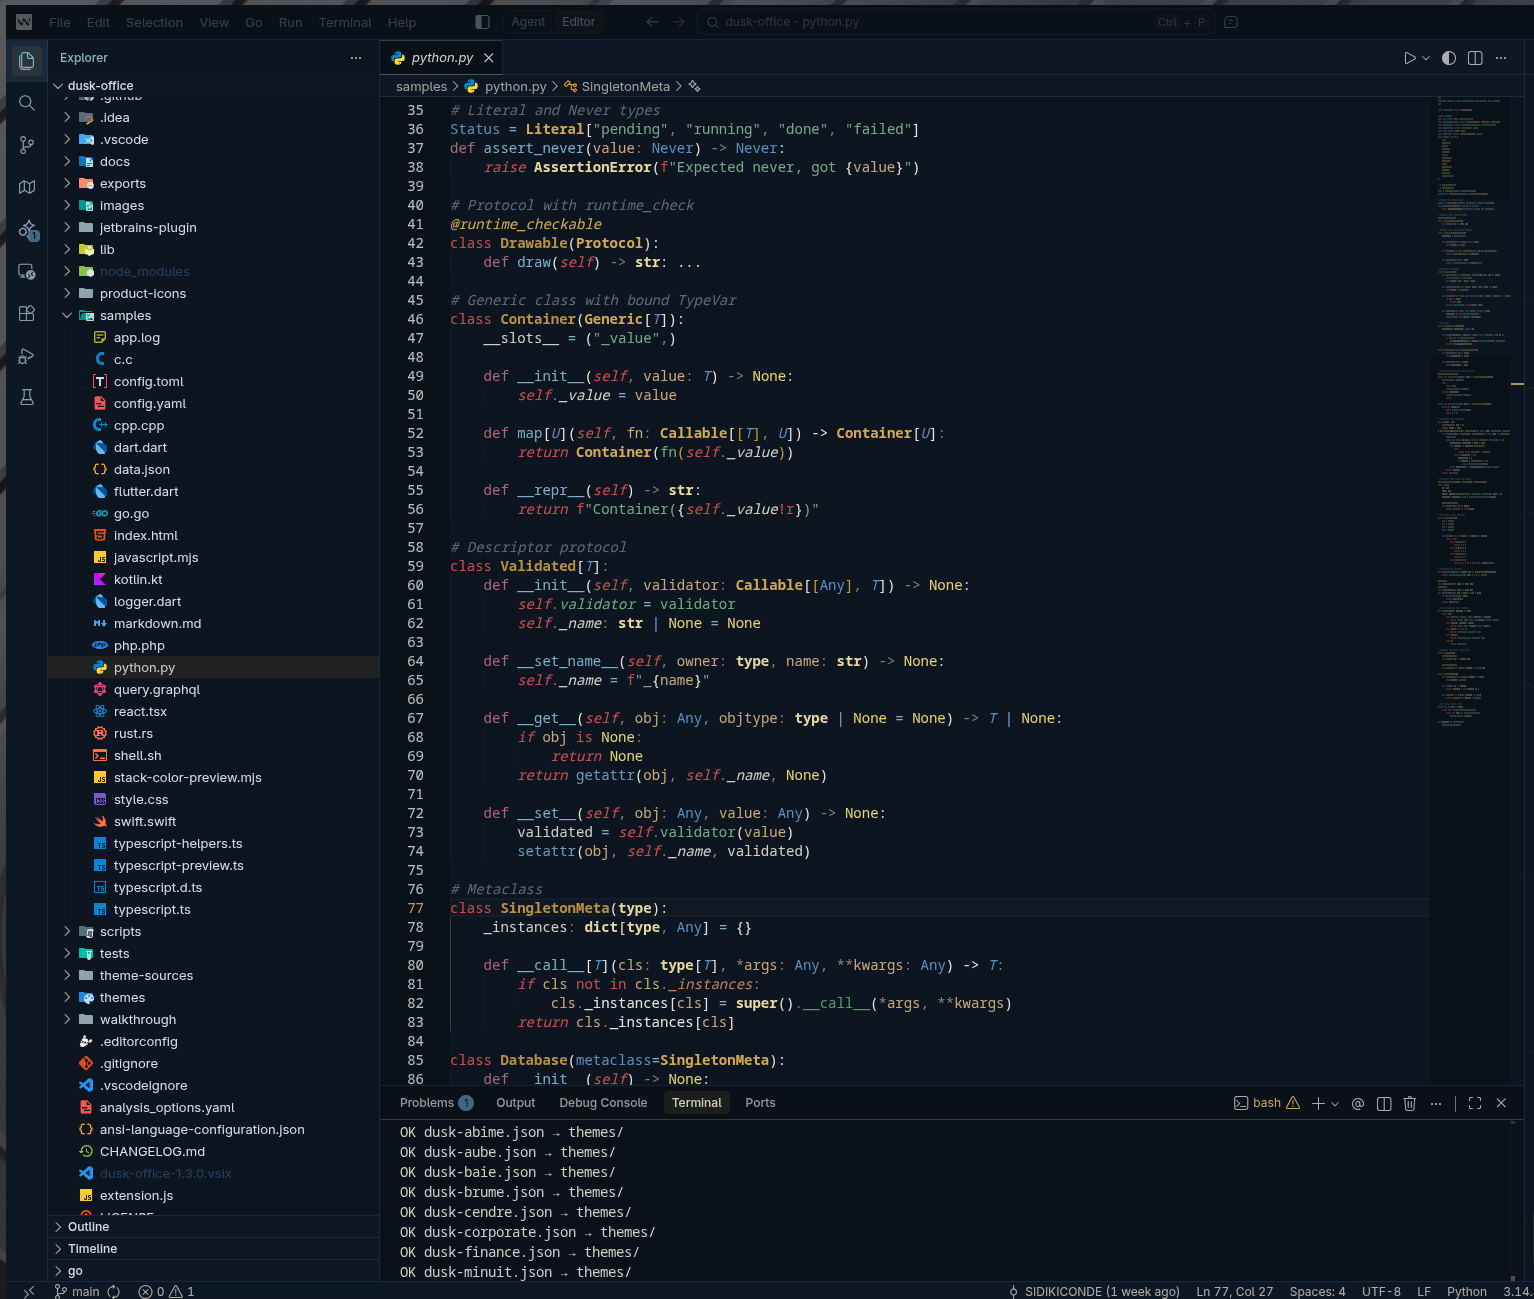
Task: Split the editor to the right
Action: [x=1475, y=58]
